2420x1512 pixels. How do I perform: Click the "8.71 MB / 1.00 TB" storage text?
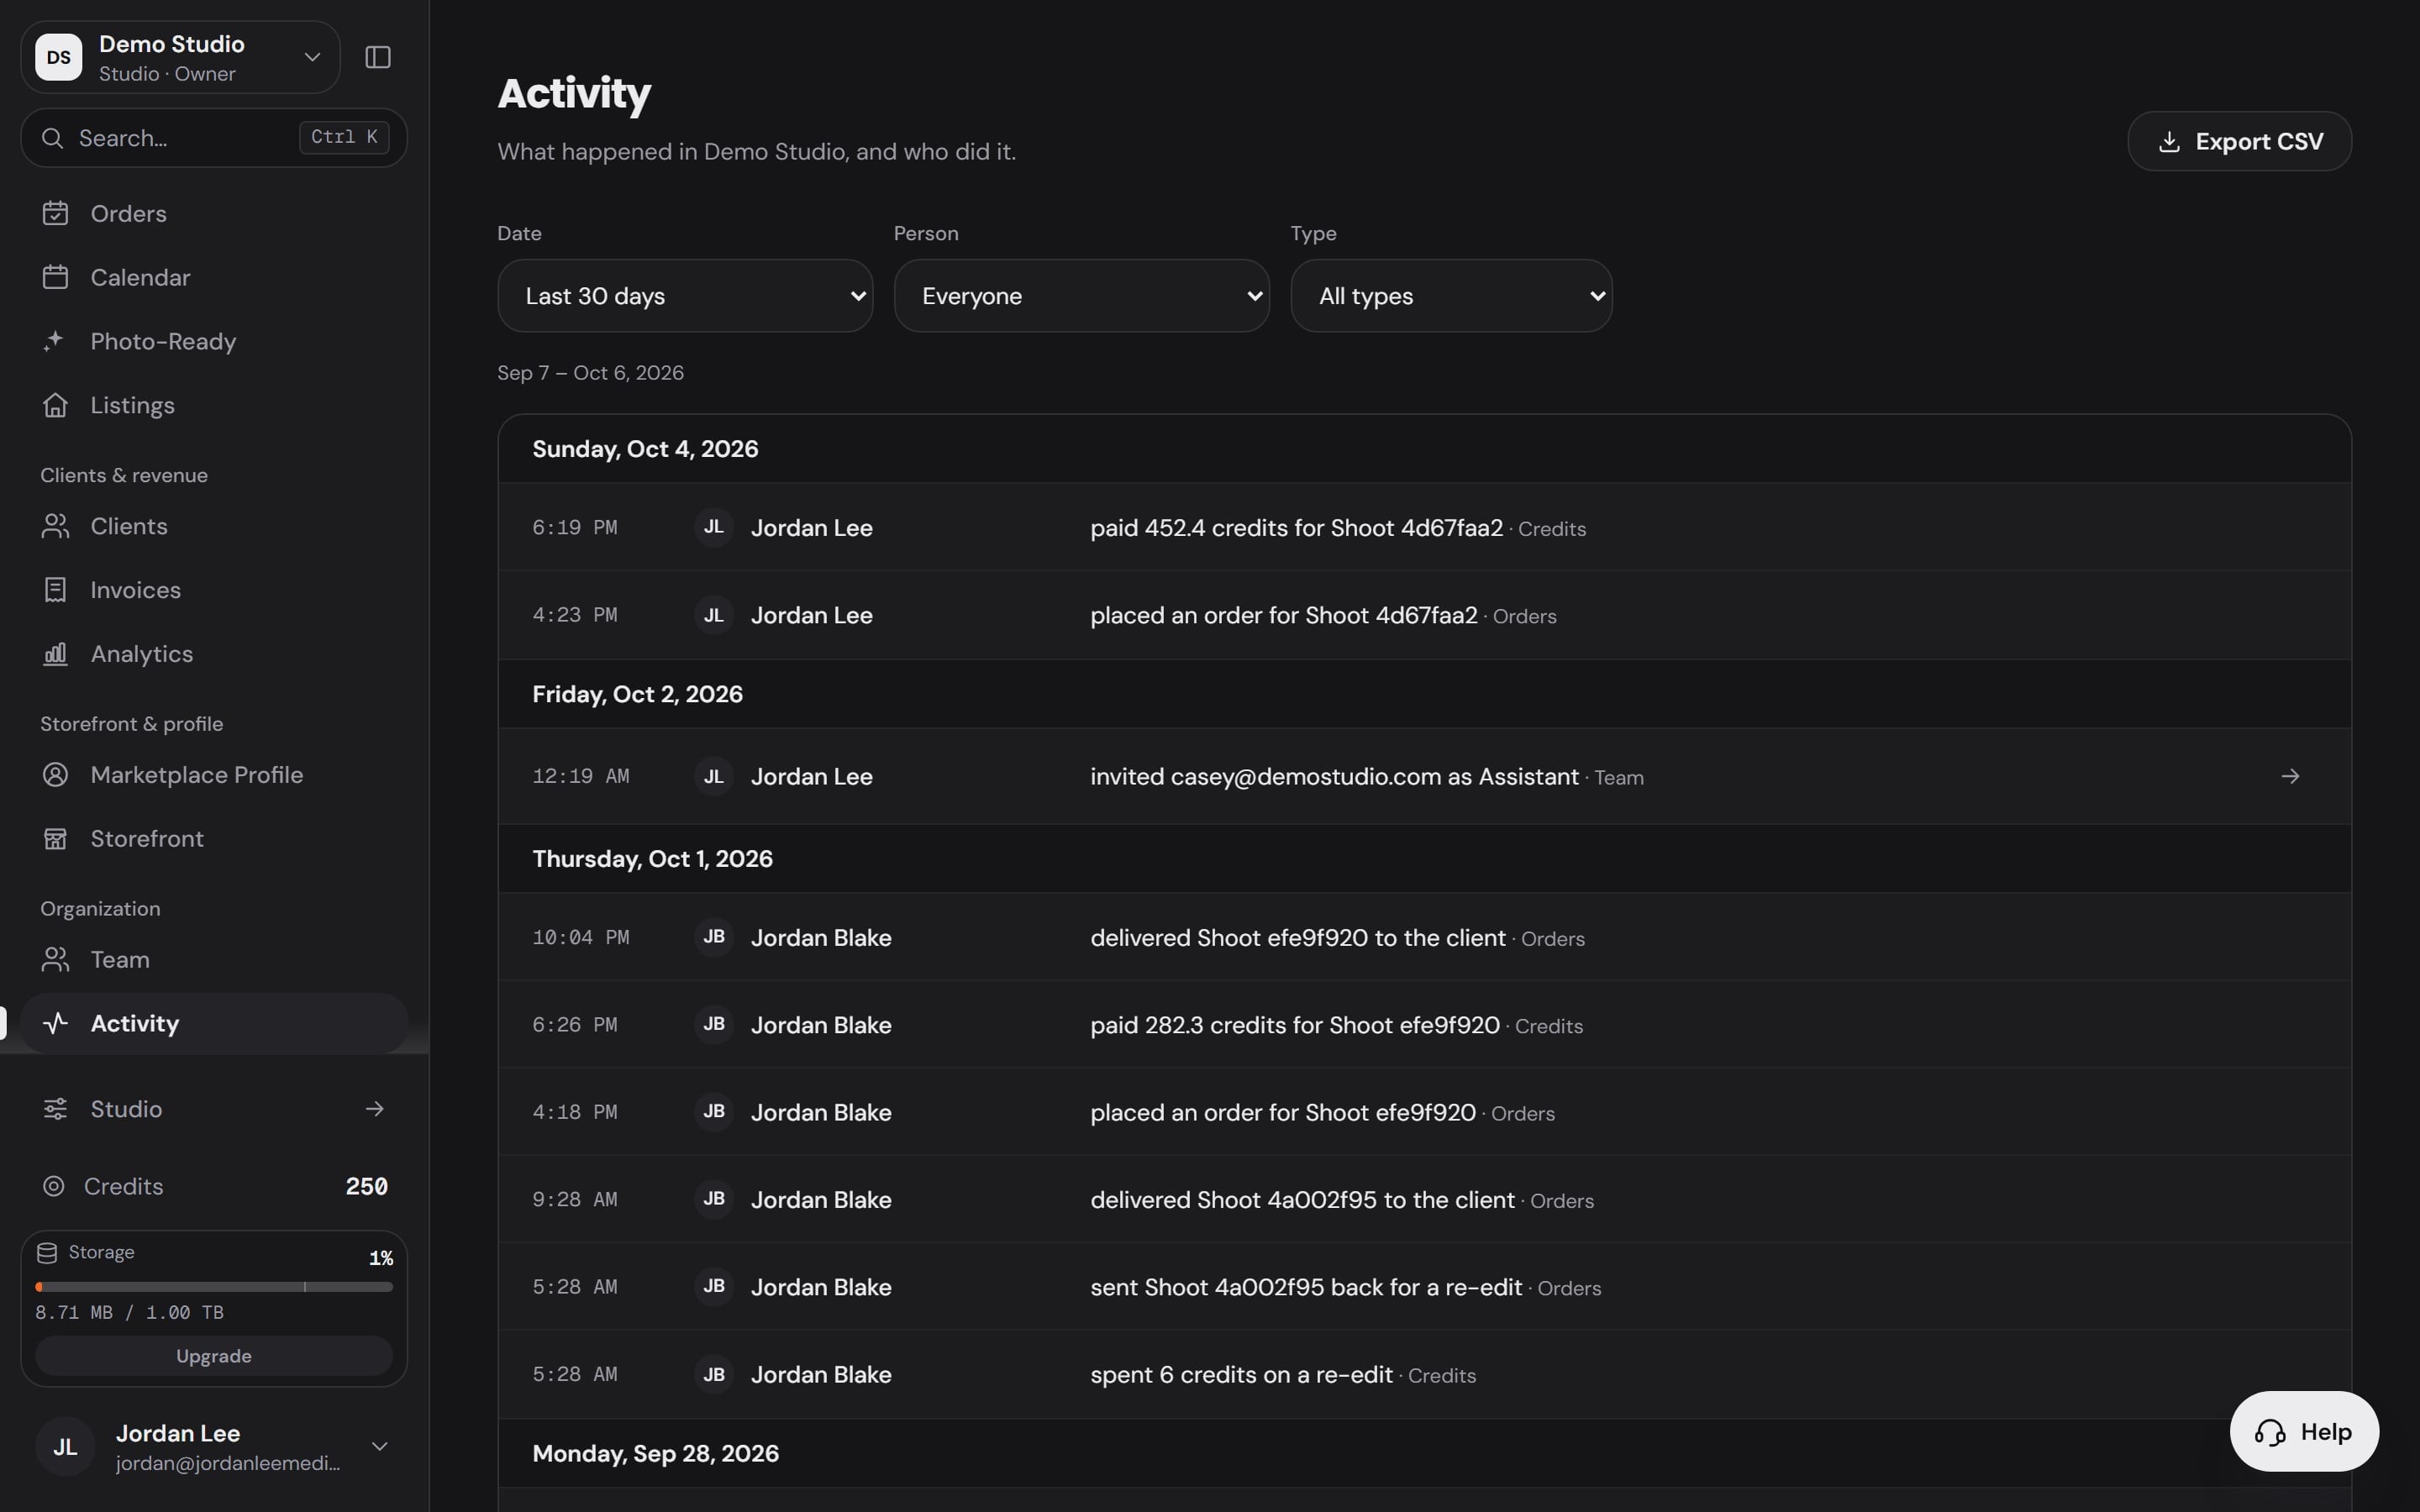tap(129, 1313)
